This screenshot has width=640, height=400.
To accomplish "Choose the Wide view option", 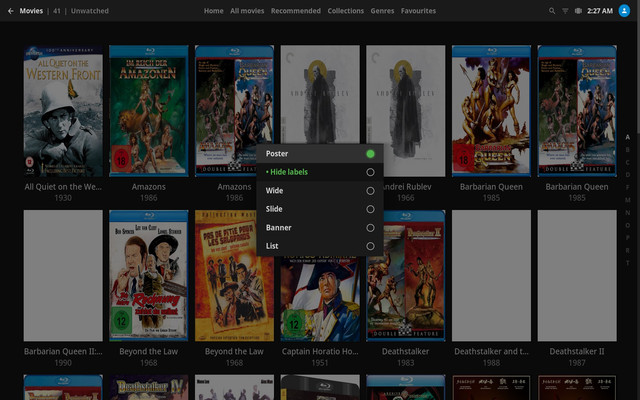I will 320,191.
